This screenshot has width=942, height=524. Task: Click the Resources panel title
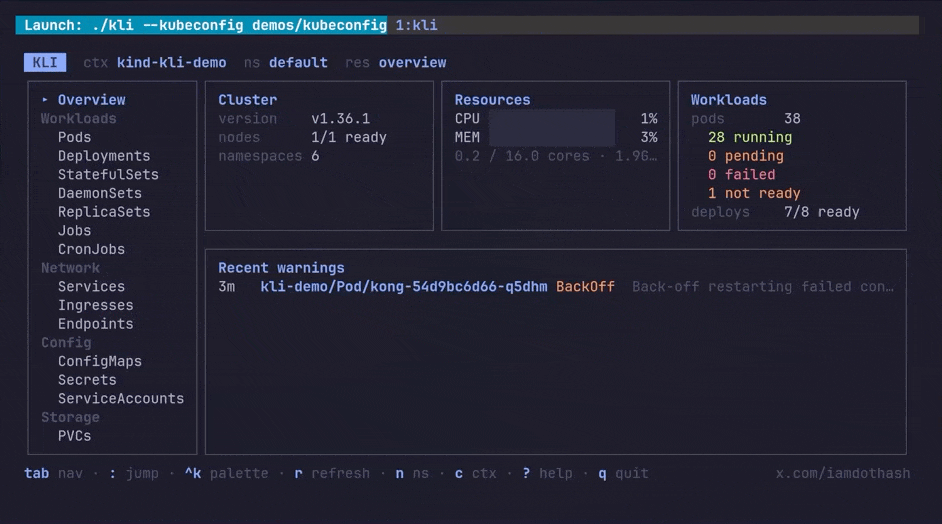click(492, 100)
